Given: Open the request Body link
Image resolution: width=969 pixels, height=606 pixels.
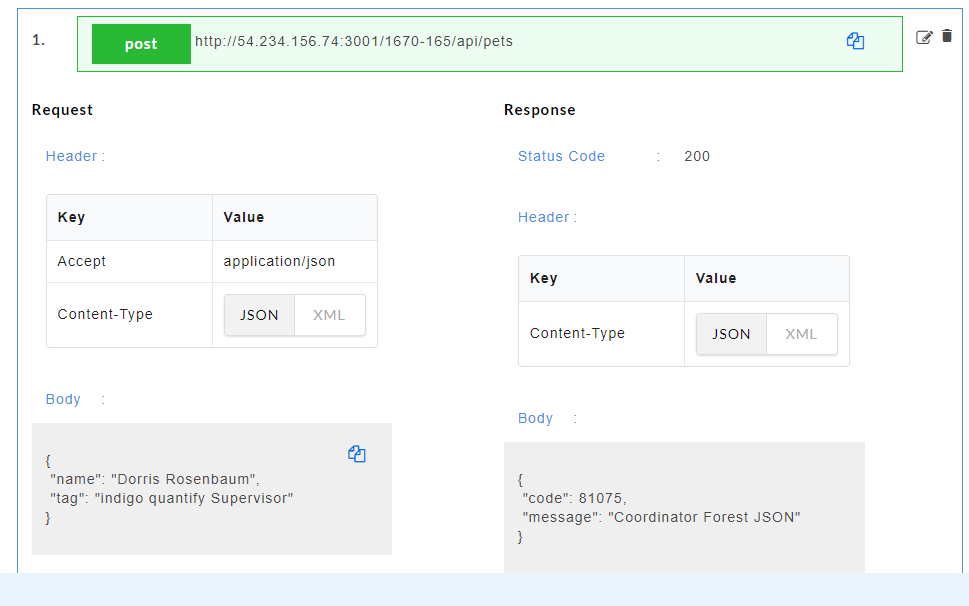Looking at the screenshot, I should [x=63, y=399].
